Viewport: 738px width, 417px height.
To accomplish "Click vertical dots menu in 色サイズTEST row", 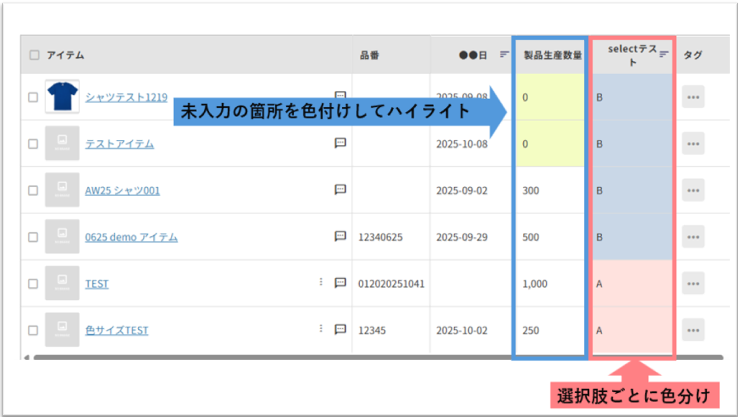I will (321, 329).
